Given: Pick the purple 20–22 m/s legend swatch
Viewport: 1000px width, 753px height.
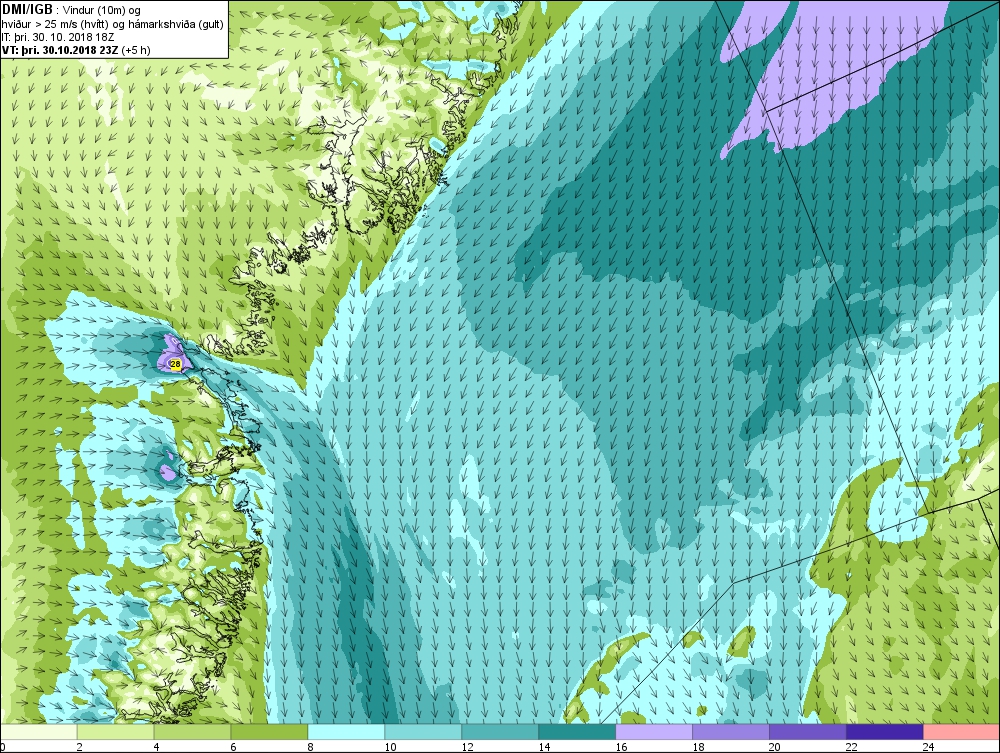Looking at the screenshot, I should click(807, 731).
